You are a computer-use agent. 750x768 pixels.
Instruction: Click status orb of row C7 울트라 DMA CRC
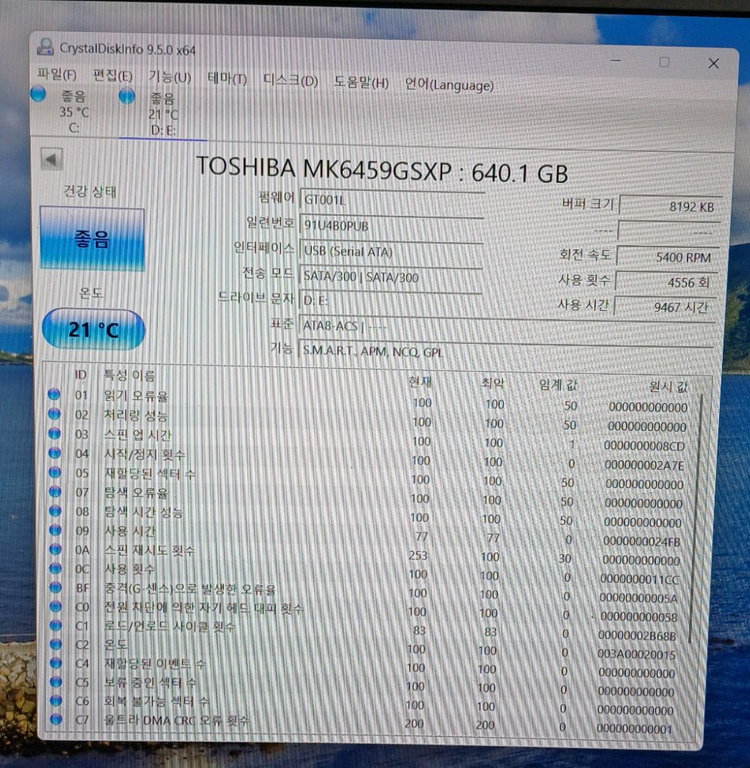pos(56,719)
